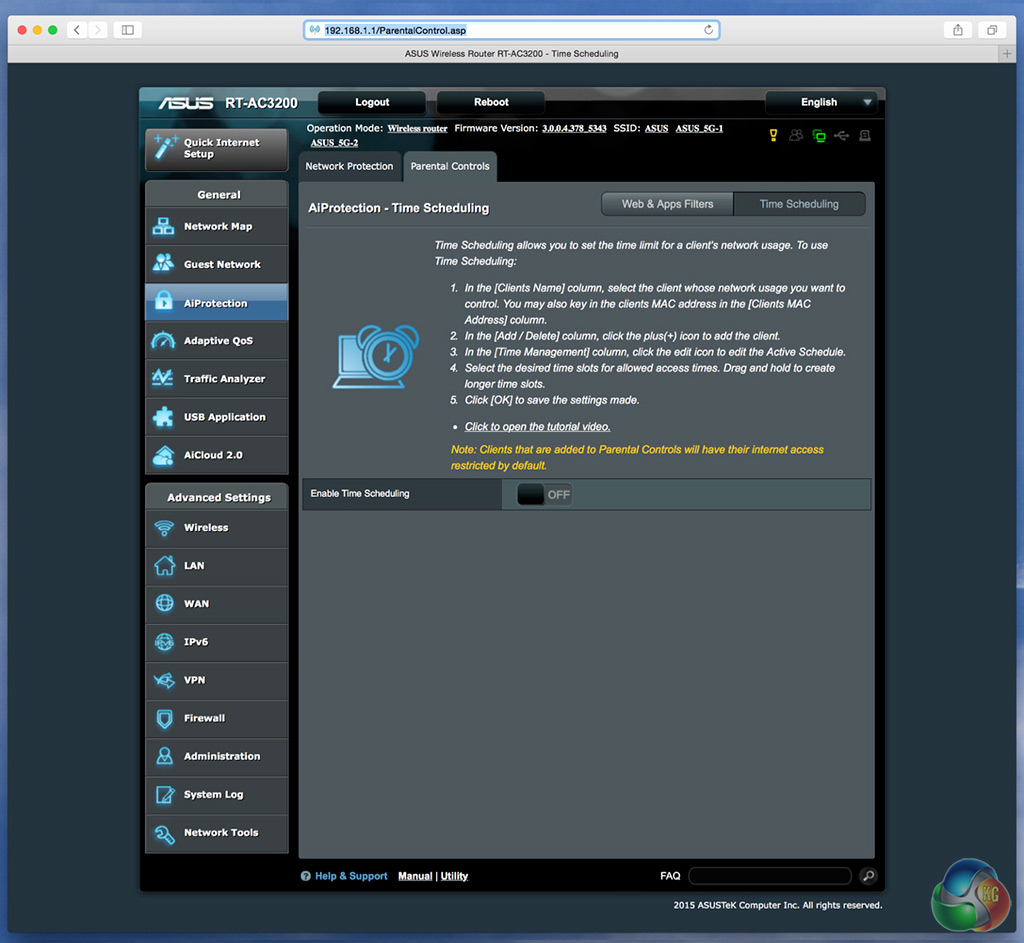Open the English language dropdown
This screenshot has height=943, width=1024.
(821, 102)
